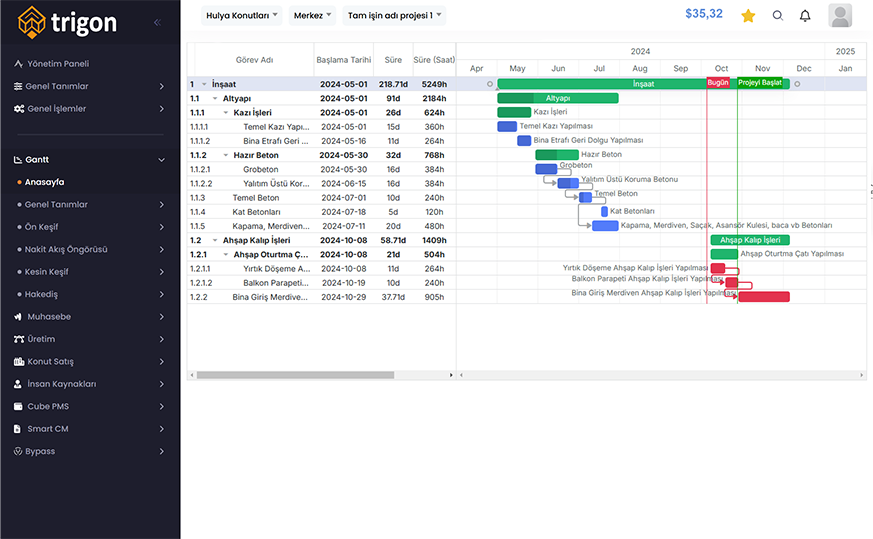The width and height of the screenshot is (873, 539).
Task: Click the Yönetim Paneli icon
Action: click(x=18, y=63)
